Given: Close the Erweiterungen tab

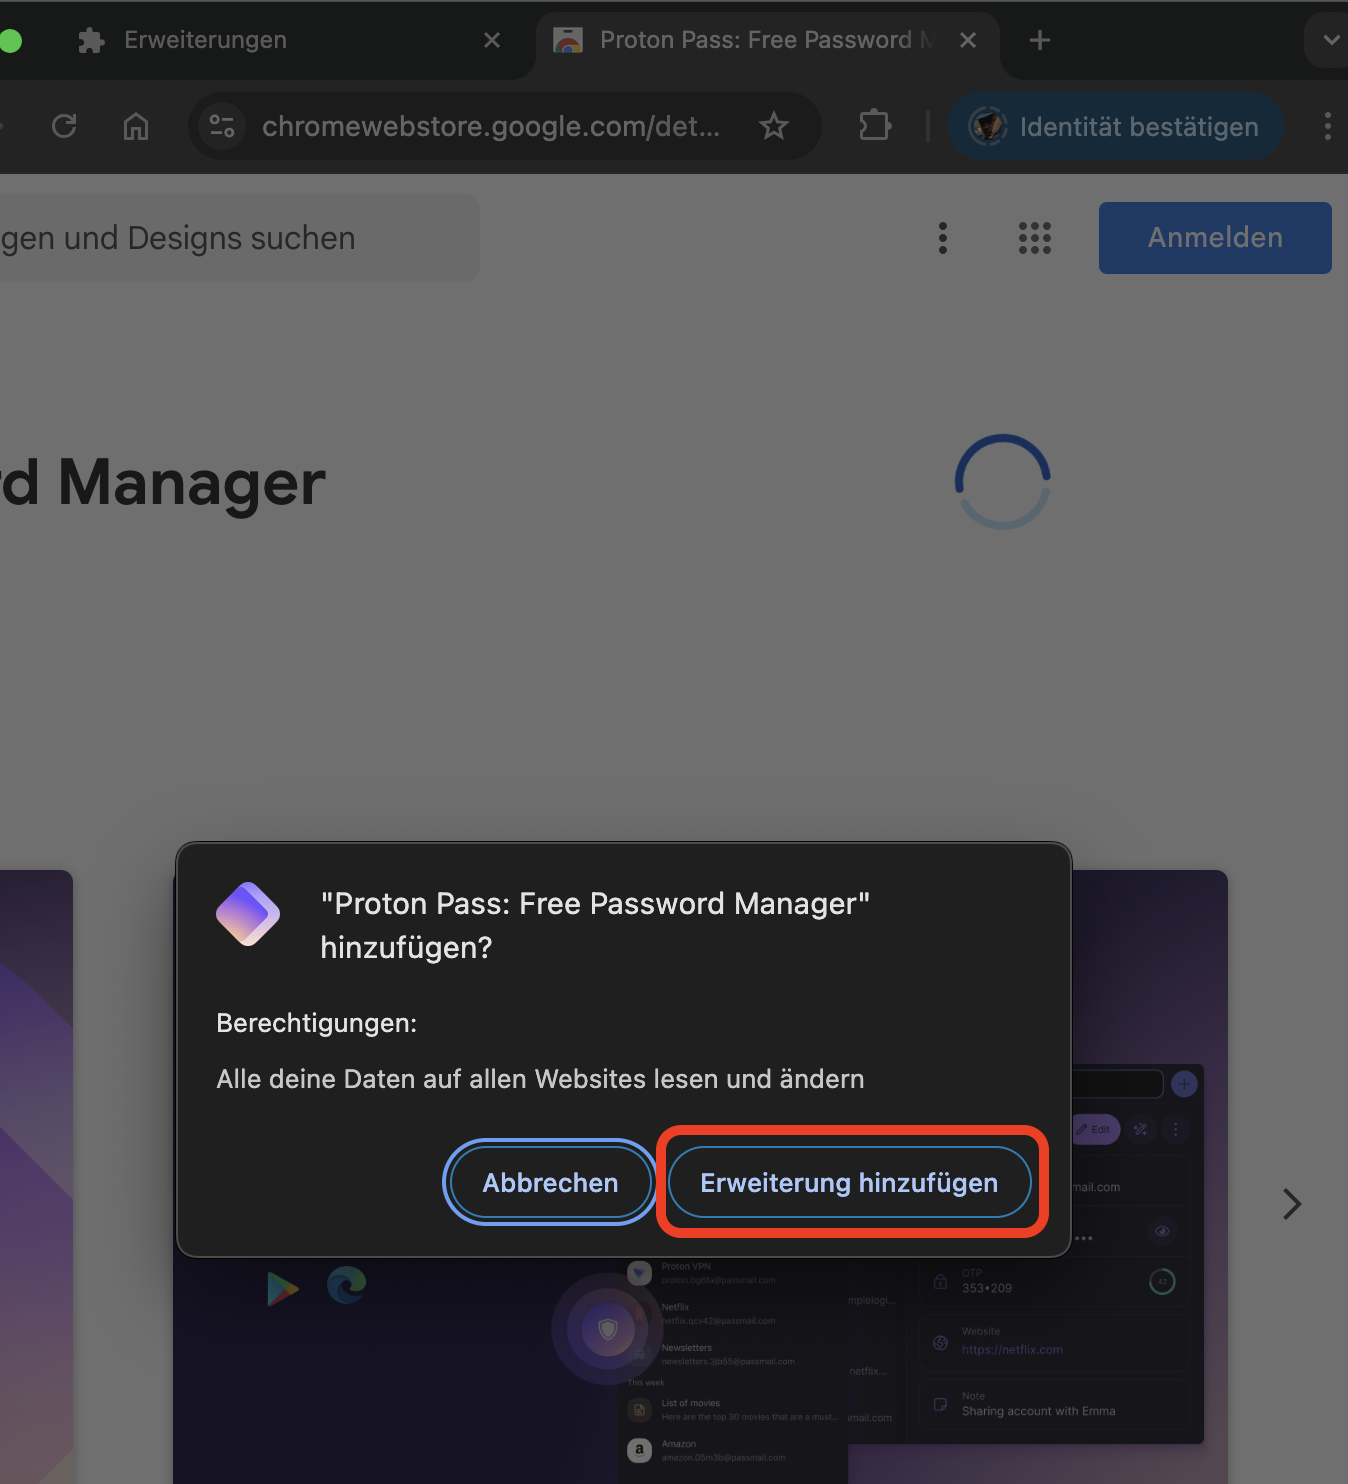Looking at the screenshot, I should [492, 40].
